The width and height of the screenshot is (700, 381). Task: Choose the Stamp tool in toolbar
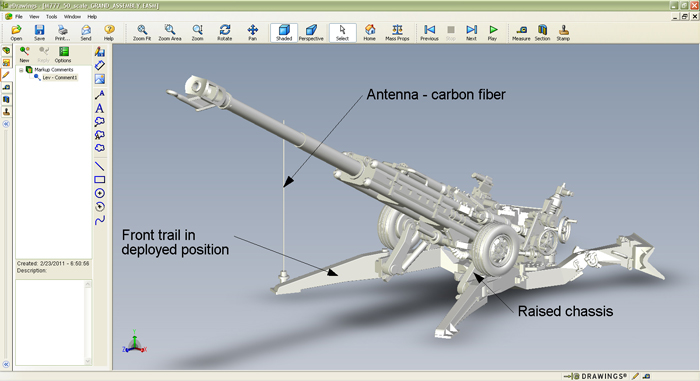point(563,33)
